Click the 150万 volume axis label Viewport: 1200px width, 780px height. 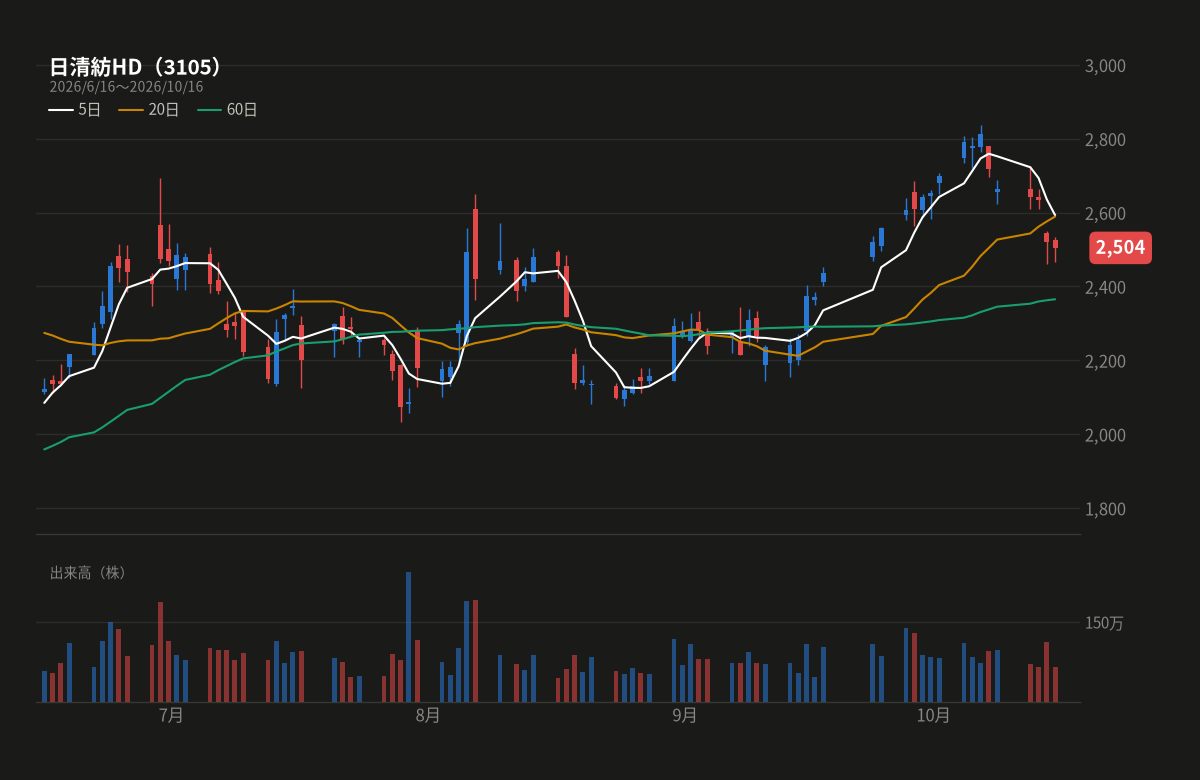[1105, 623]
